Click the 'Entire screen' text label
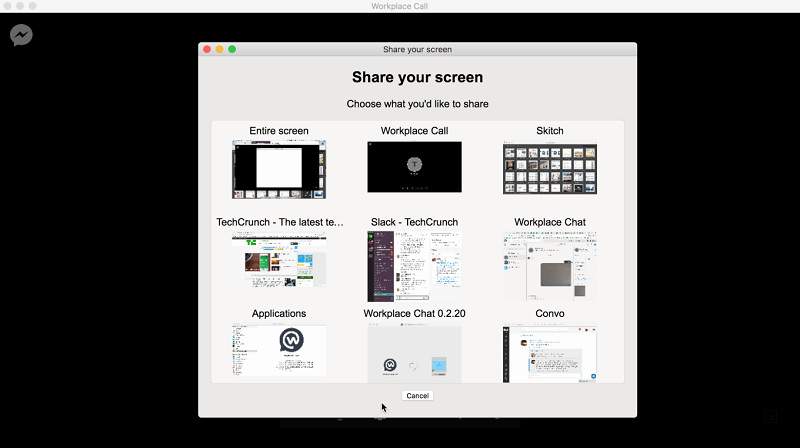The width and height of the screenshot is (800, 448). [x=279, y=131]
